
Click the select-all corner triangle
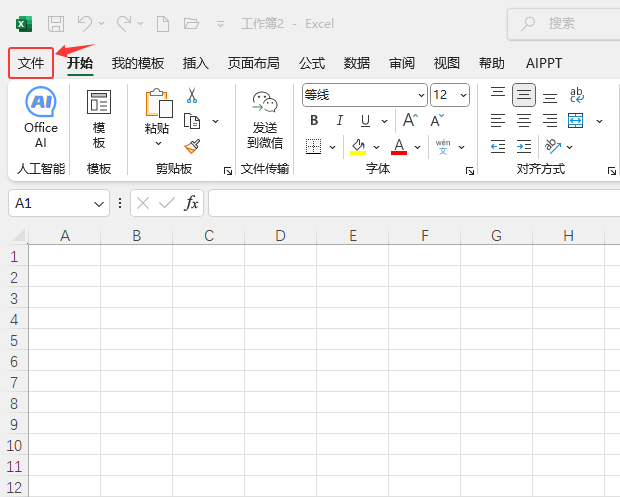[x=19, y=235]
